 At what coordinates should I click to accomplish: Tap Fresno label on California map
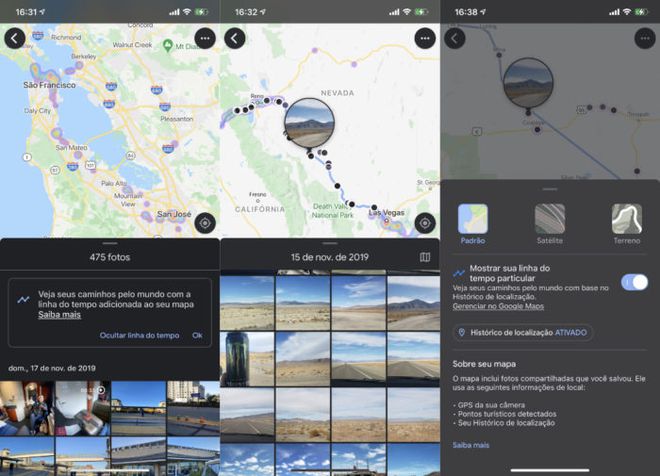(258, 194)
